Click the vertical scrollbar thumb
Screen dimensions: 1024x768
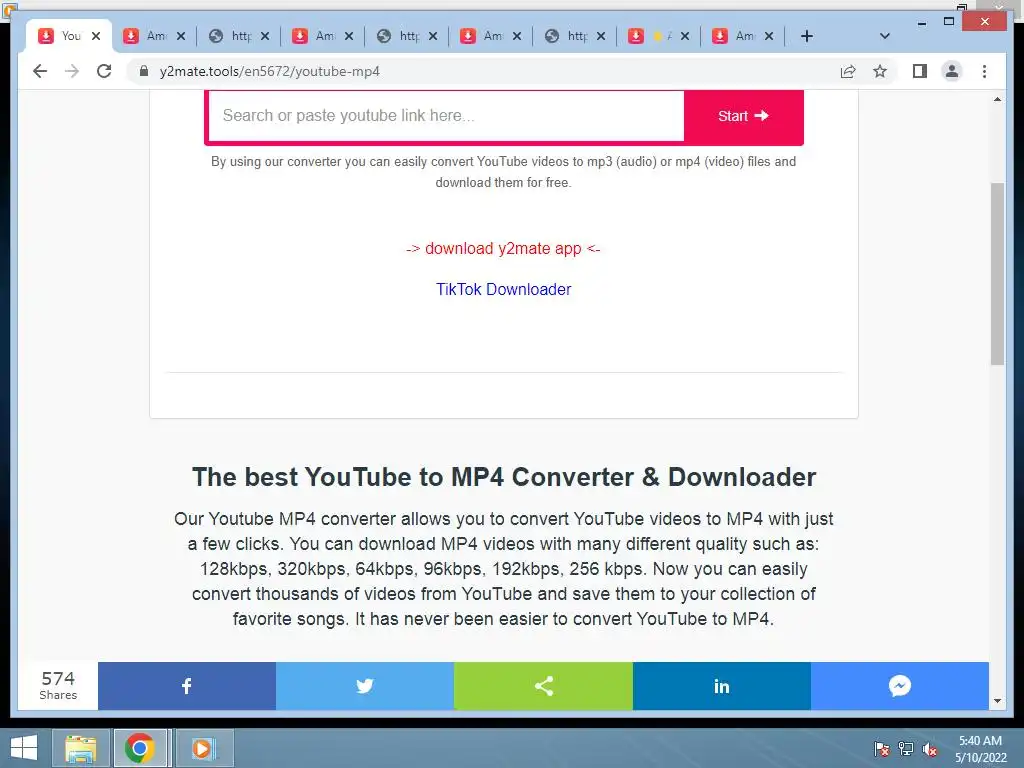point(997,274)
